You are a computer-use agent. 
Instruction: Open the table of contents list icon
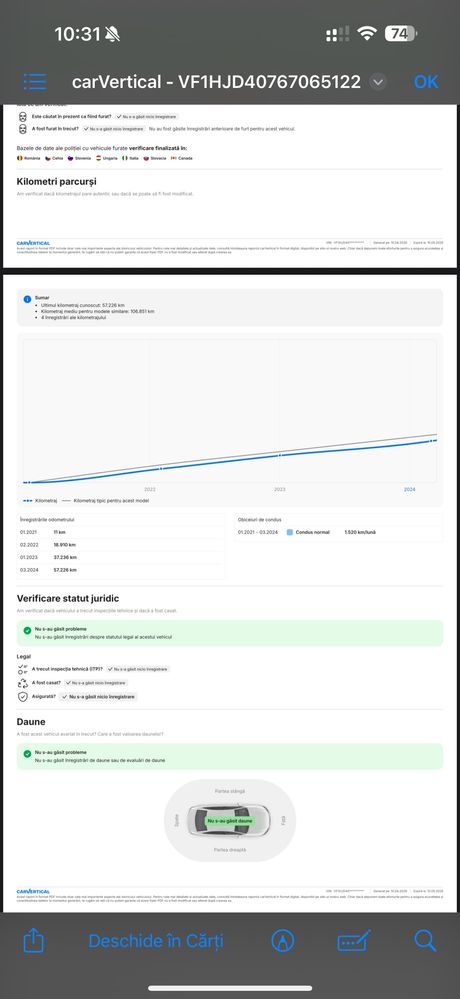tap(35, 82)
